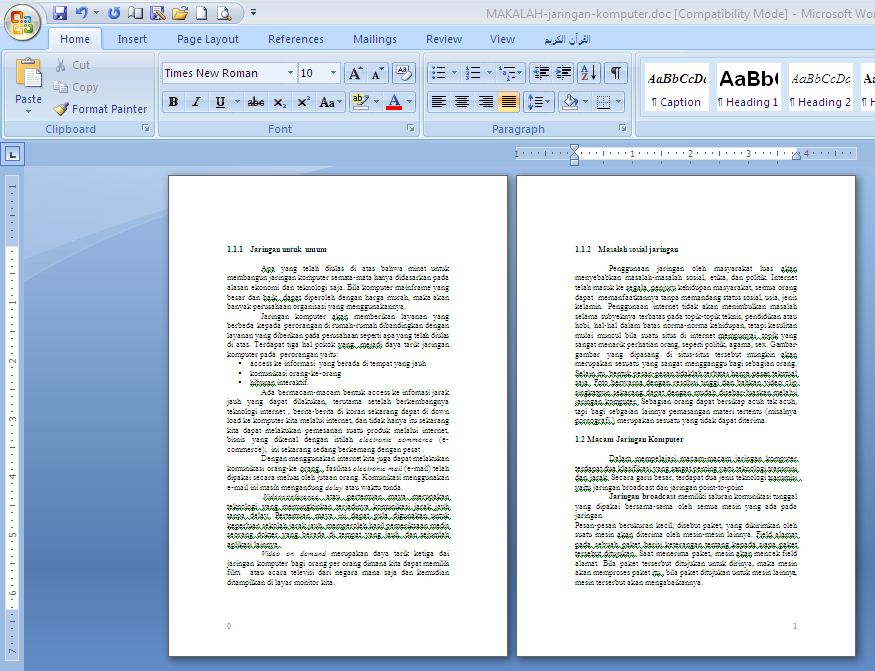Viewport: 875px width, 671px height.
Task: Open the Times New Roman font dropdown
Action: point(289,73)
